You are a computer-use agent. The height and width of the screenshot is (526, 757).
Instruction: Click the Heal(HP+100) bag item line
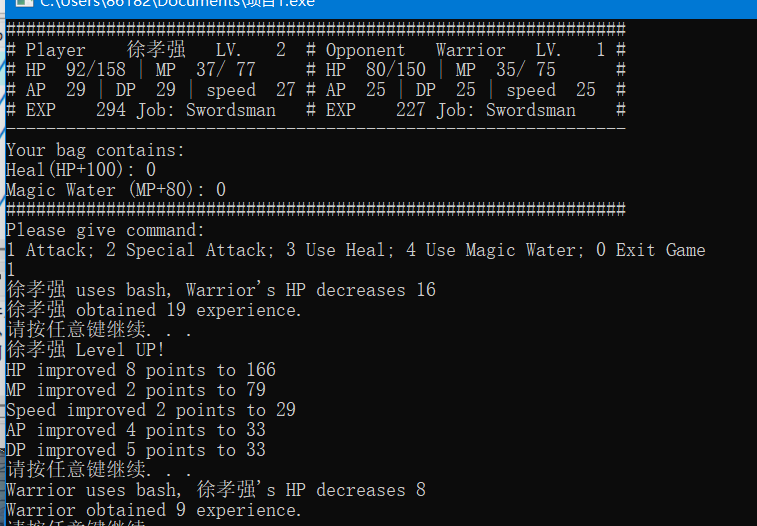(81, 170)
